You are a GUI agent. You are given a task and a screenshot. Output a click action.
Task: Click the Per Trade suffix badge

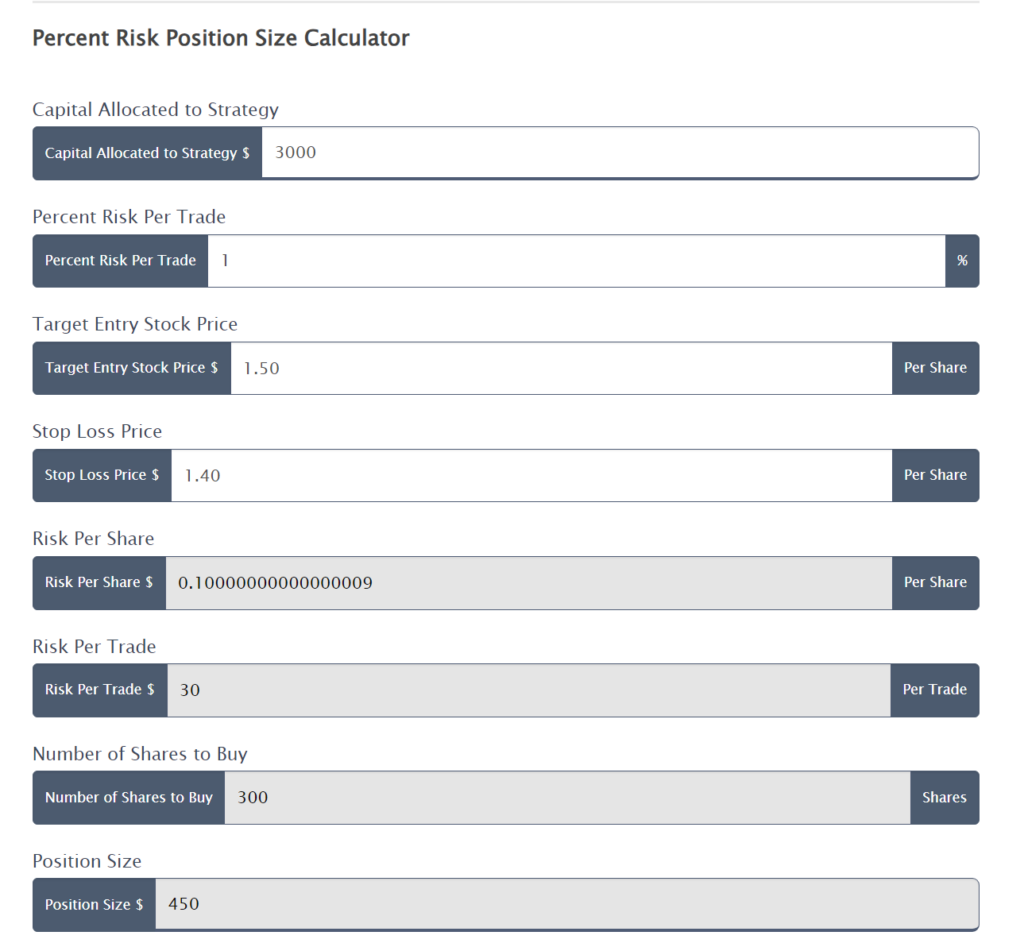point(934,690)
